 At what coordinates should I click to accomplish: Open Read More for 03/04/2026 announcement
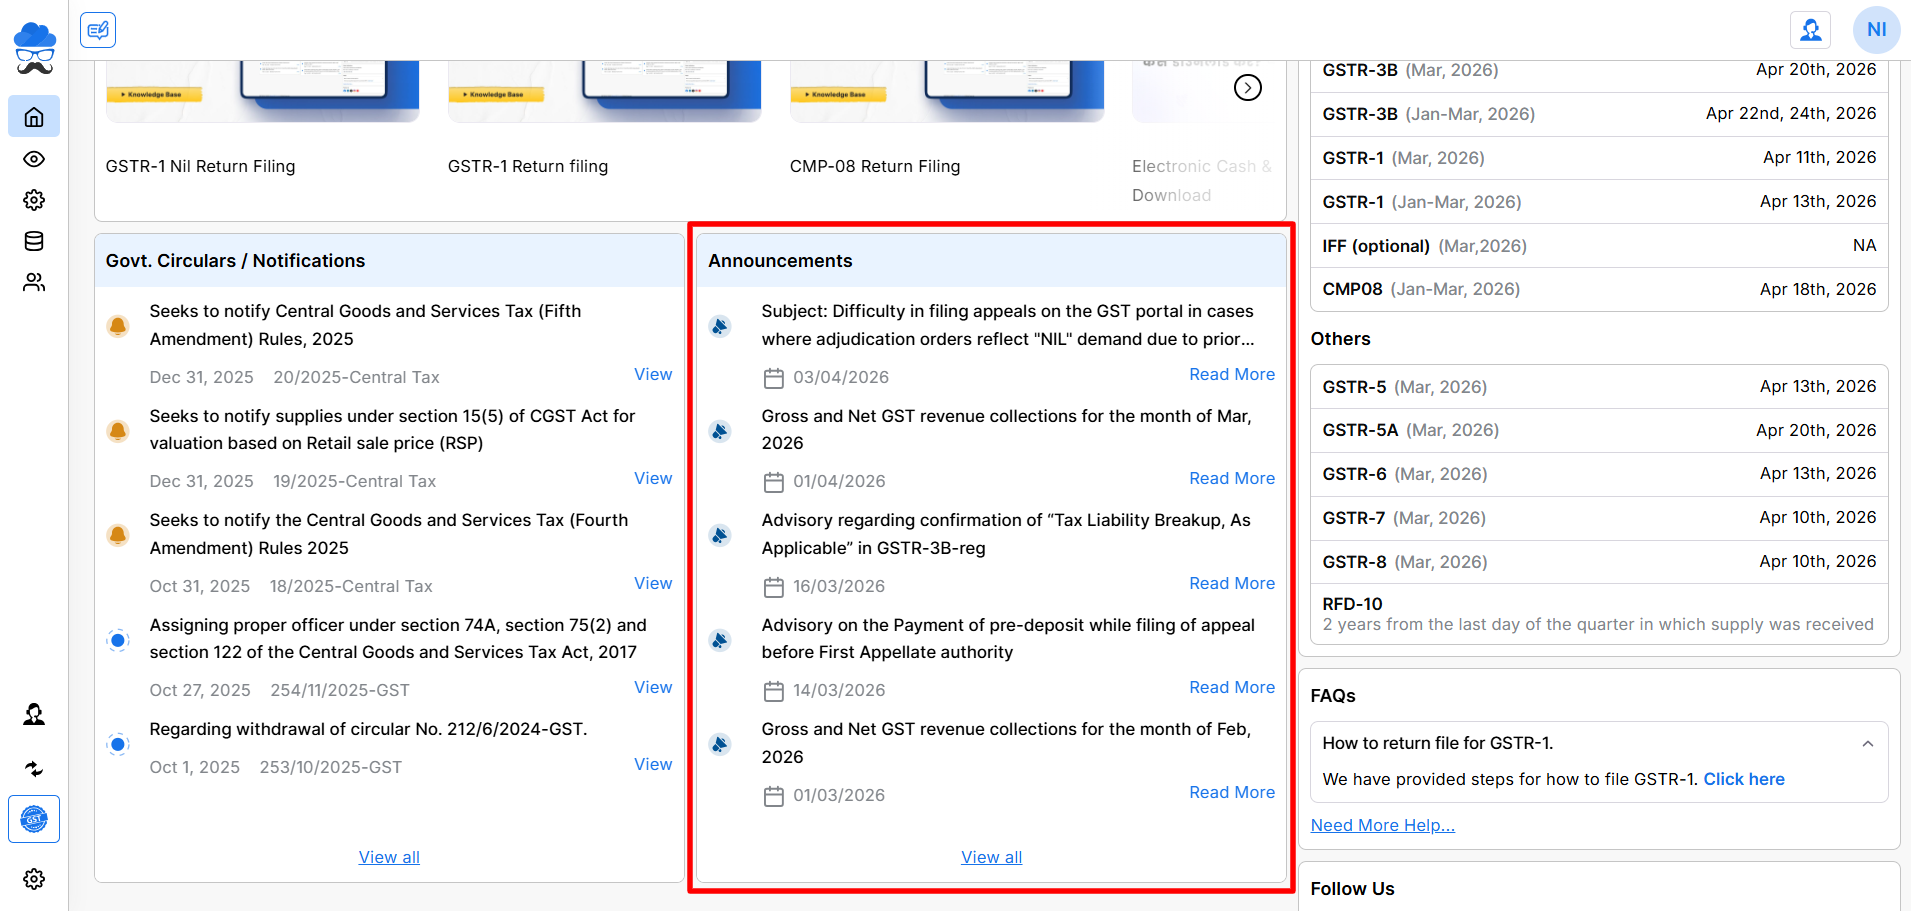pos(1231,374)
